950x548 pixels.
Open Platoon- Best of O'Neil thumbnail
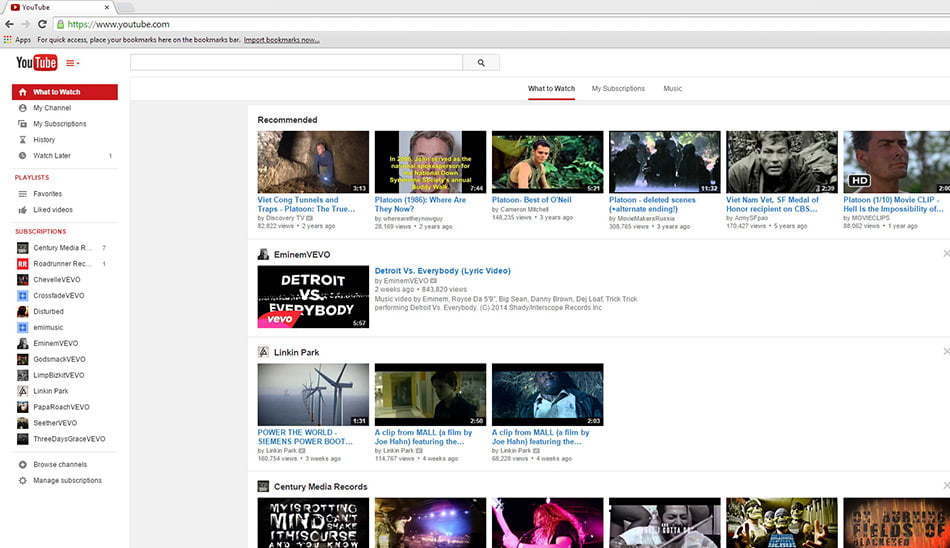tap(548, 162)
